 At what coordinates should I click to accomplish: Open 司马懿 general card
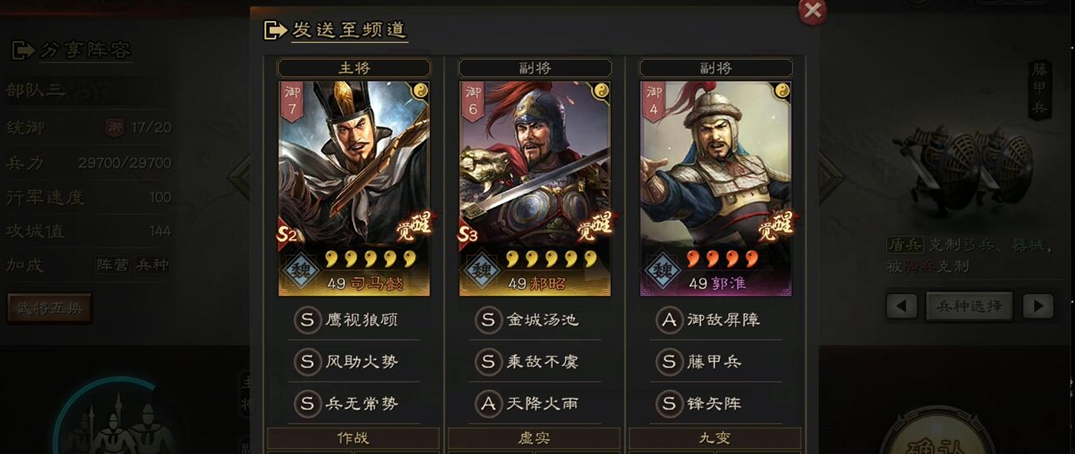[x=354, y=189]
